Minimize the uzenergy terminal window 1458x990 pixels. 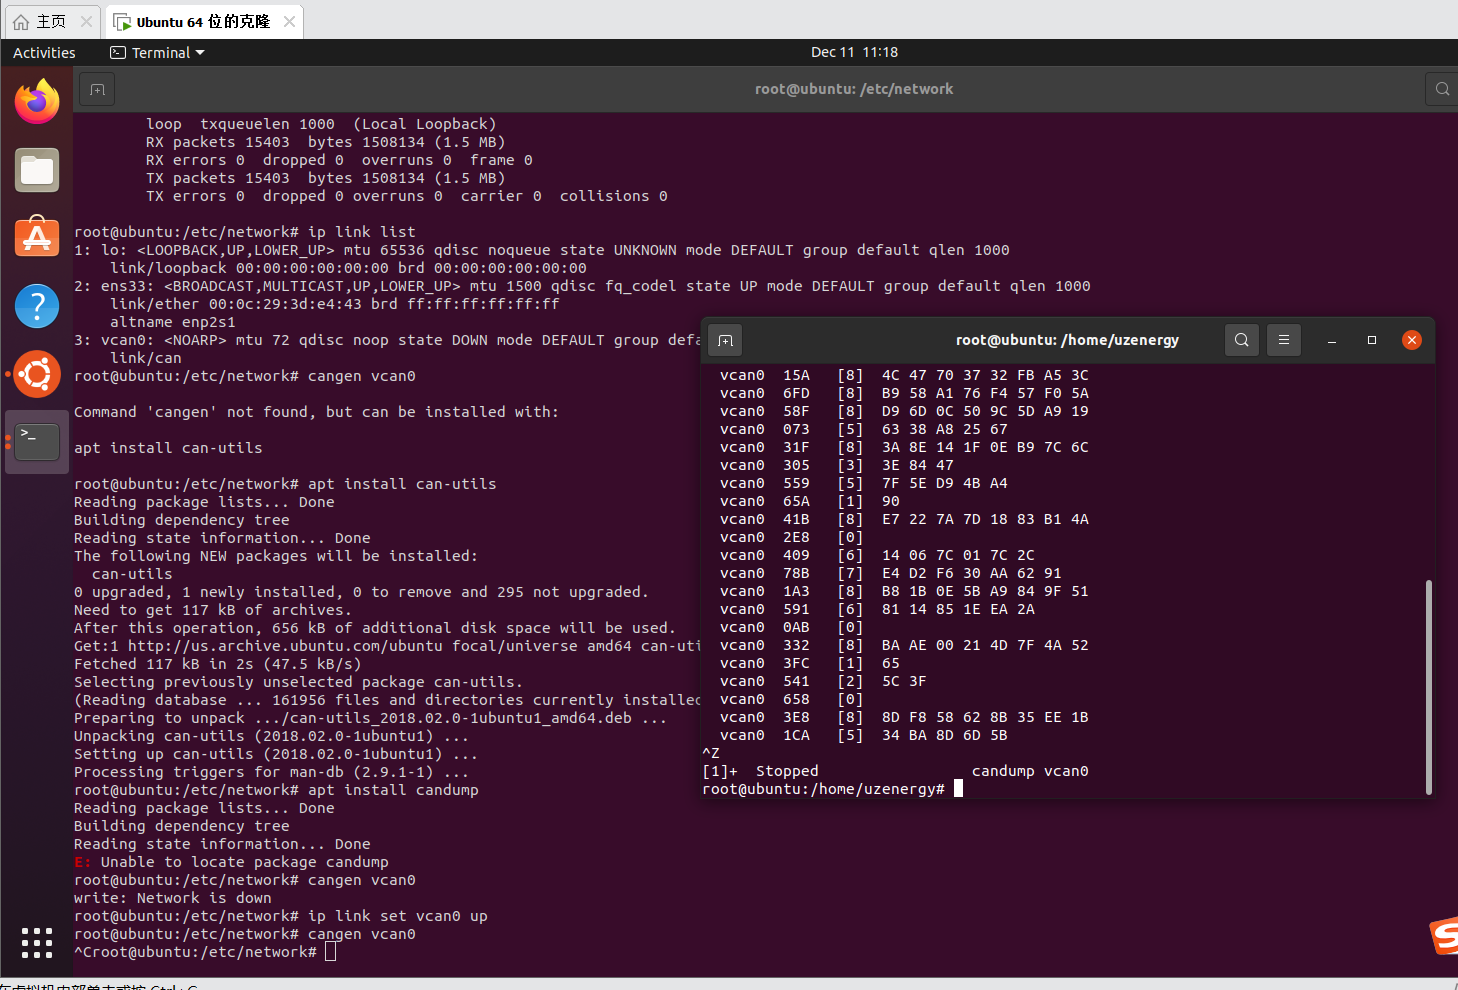tap(1332, 340)
